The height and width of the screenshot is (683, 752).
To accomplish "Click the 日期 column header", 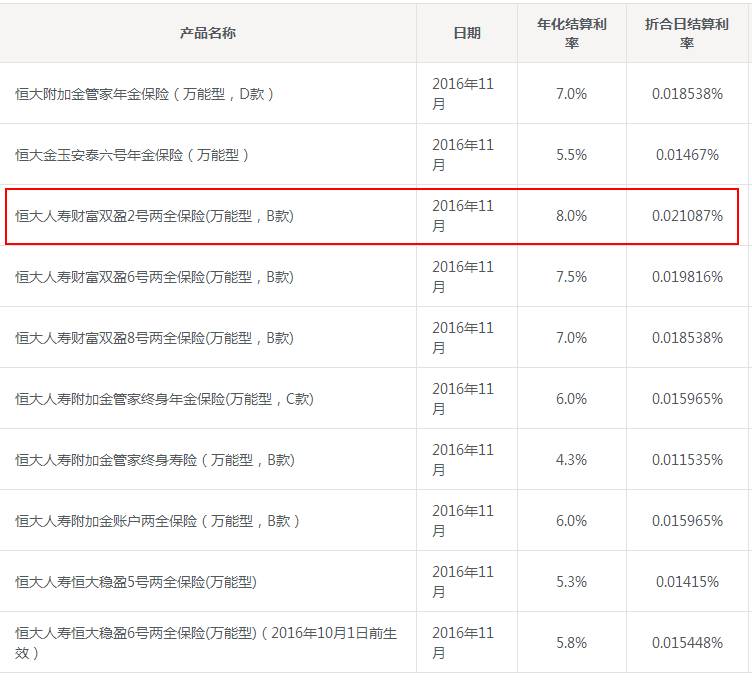I will point(467,33).
